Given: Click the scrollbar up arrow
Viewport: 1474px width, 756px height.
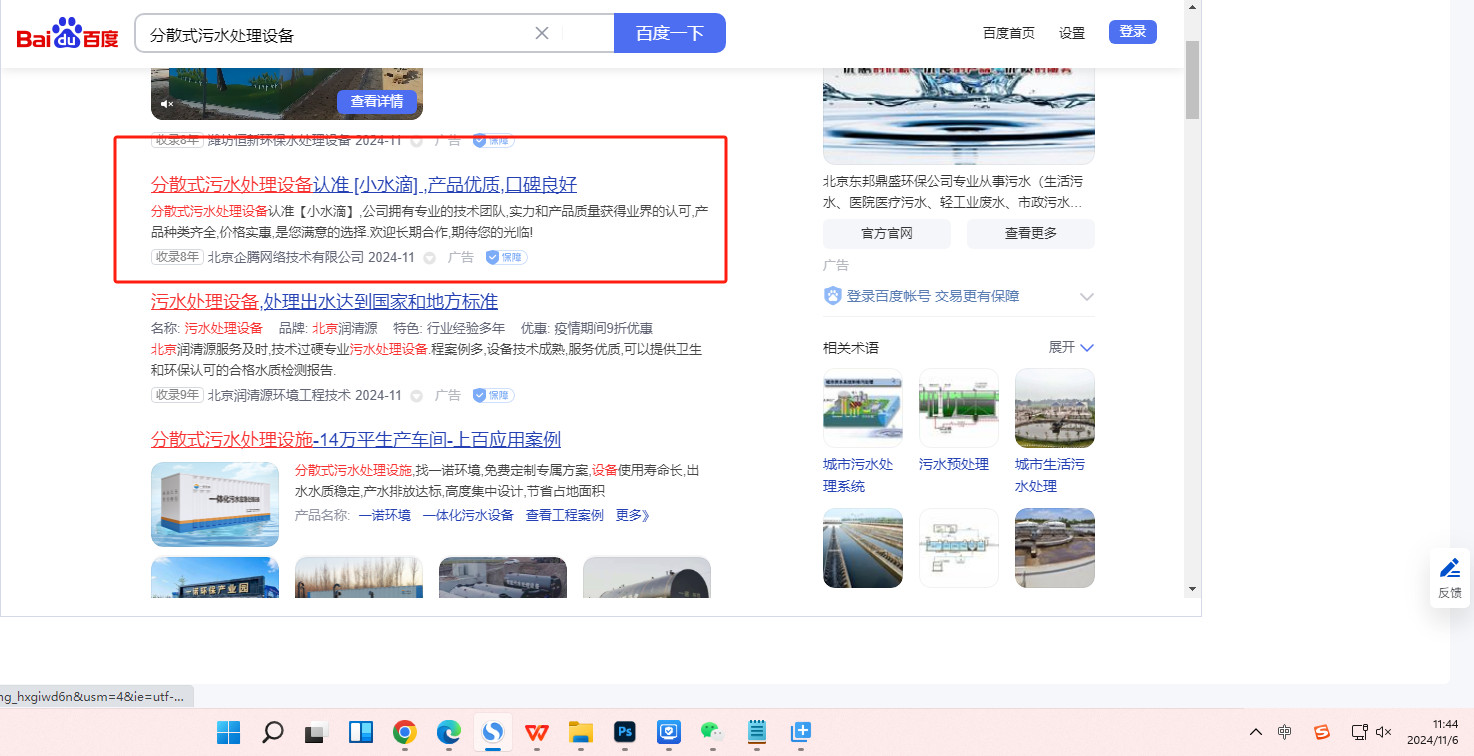Looking at the screenshot, I should [x=1192, y=7].
